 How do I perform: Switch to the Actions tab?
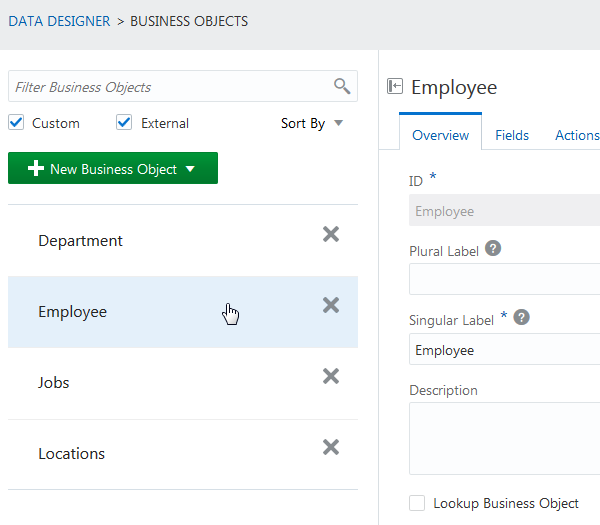(577, 136)
